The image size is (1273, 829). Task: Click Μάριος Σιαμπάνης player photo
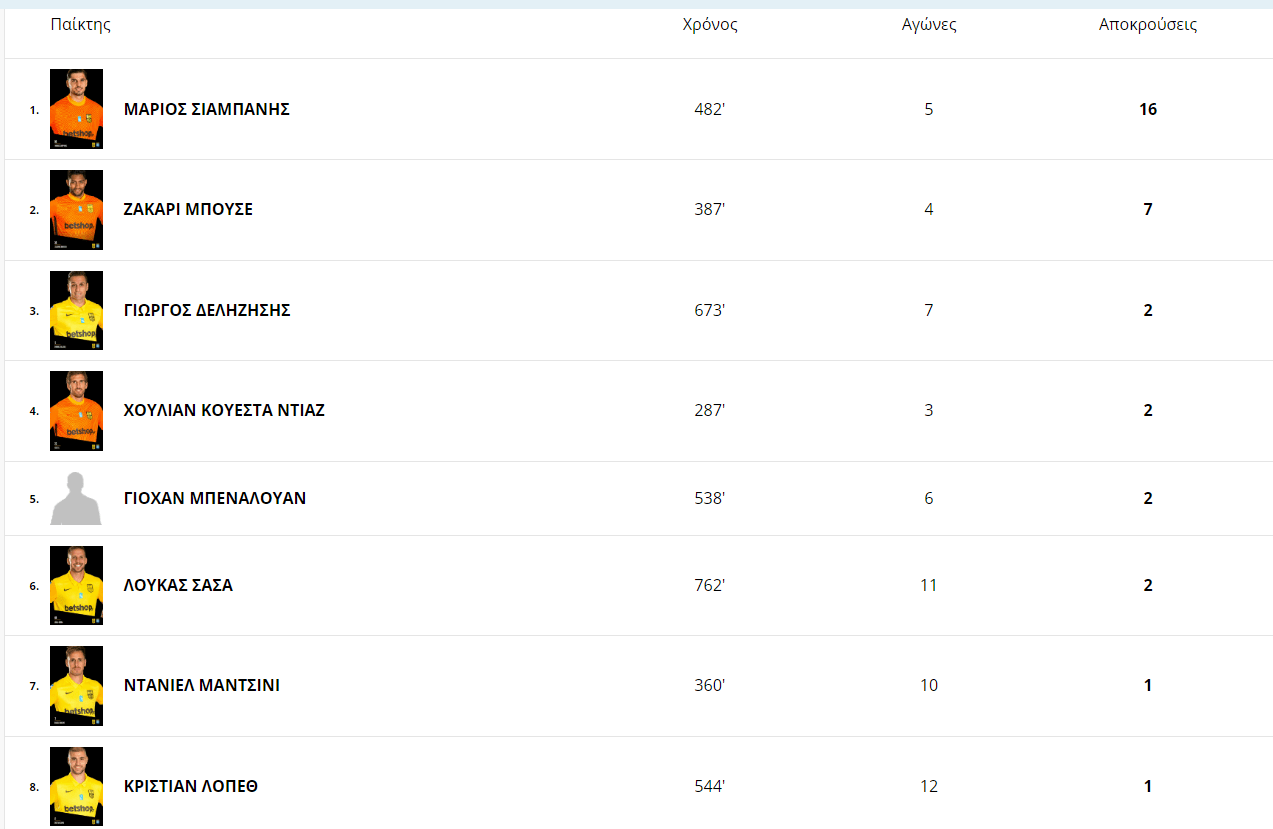pyautogui.click(x=76, y=109)
